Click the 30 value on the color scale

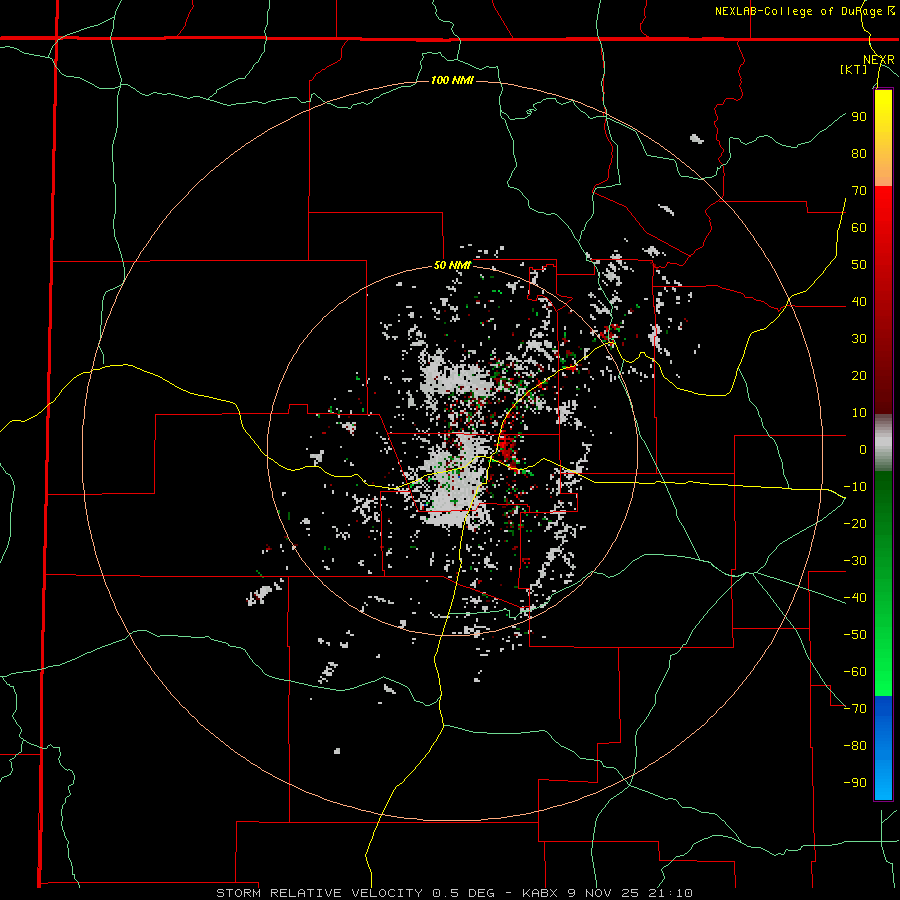coord(859,339)
